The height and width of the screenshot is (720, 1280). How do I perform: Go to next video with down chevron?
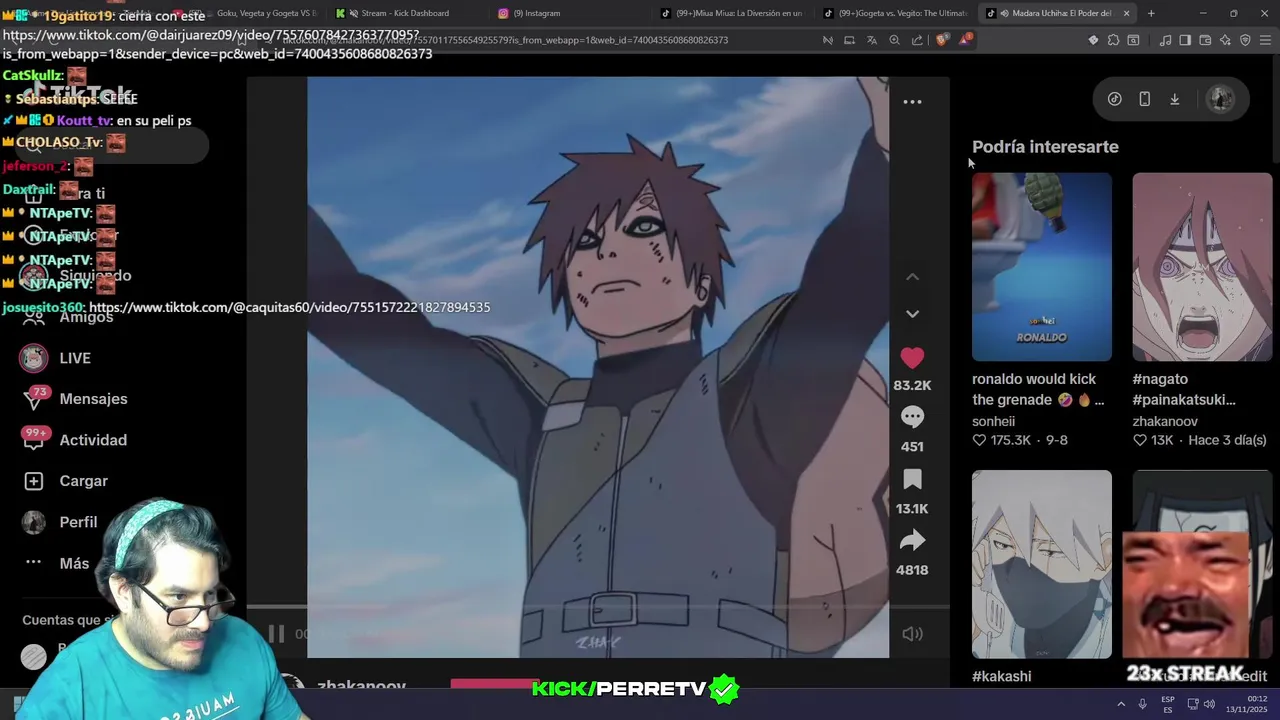(912, 314)
